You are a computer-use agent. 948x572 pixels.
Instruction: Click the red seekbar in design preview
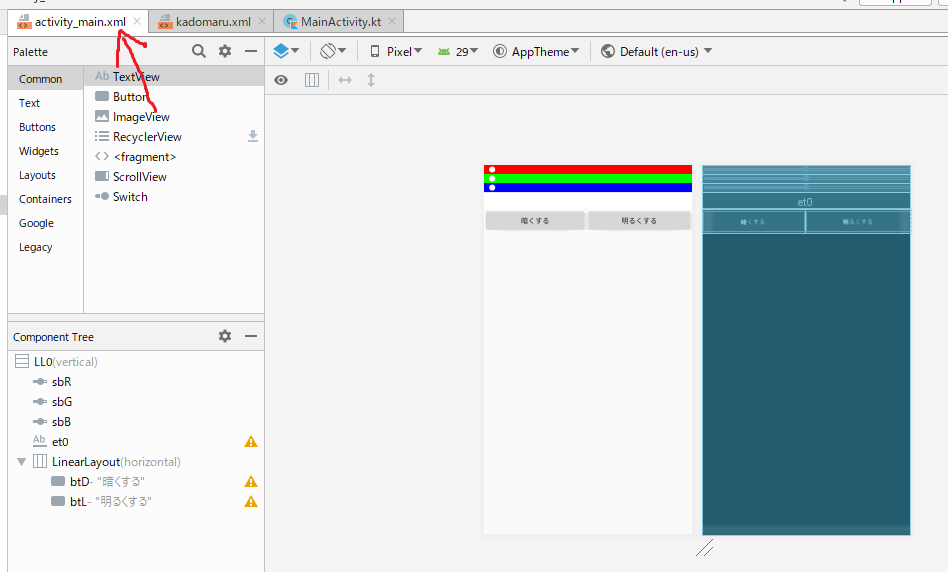588,169
